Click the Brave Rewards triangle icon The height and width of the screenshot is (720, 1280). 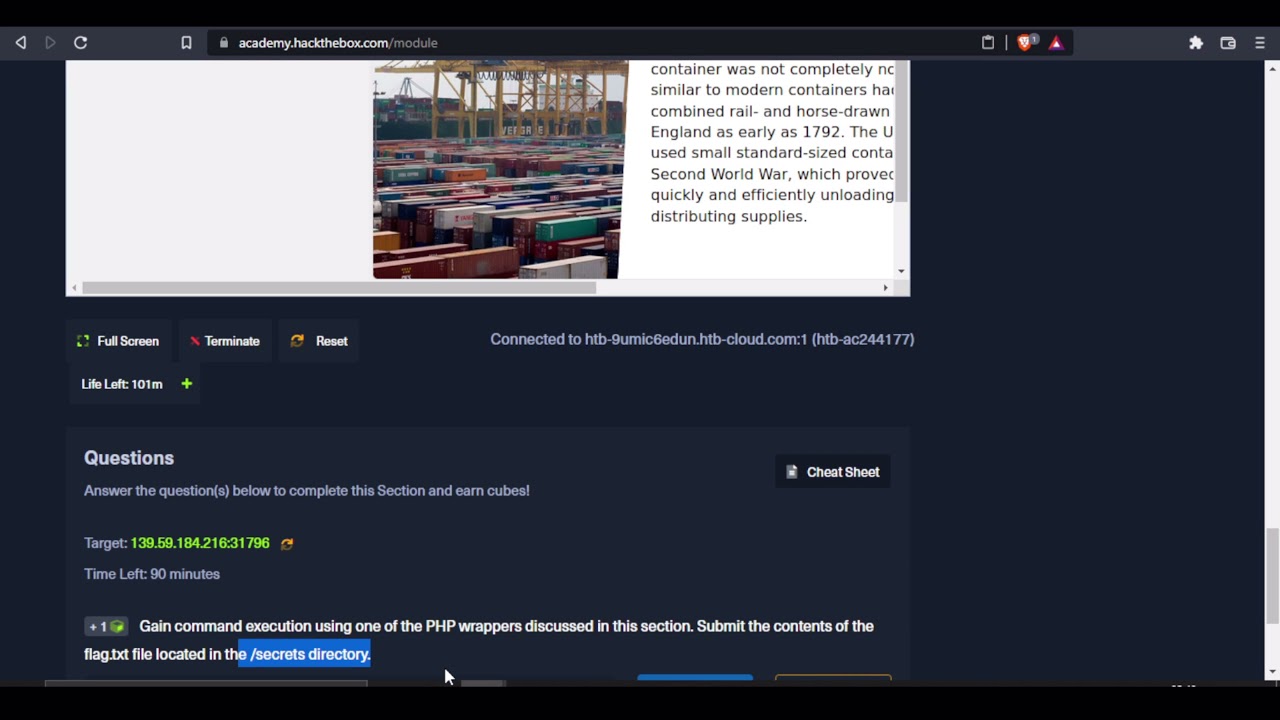1056,43
